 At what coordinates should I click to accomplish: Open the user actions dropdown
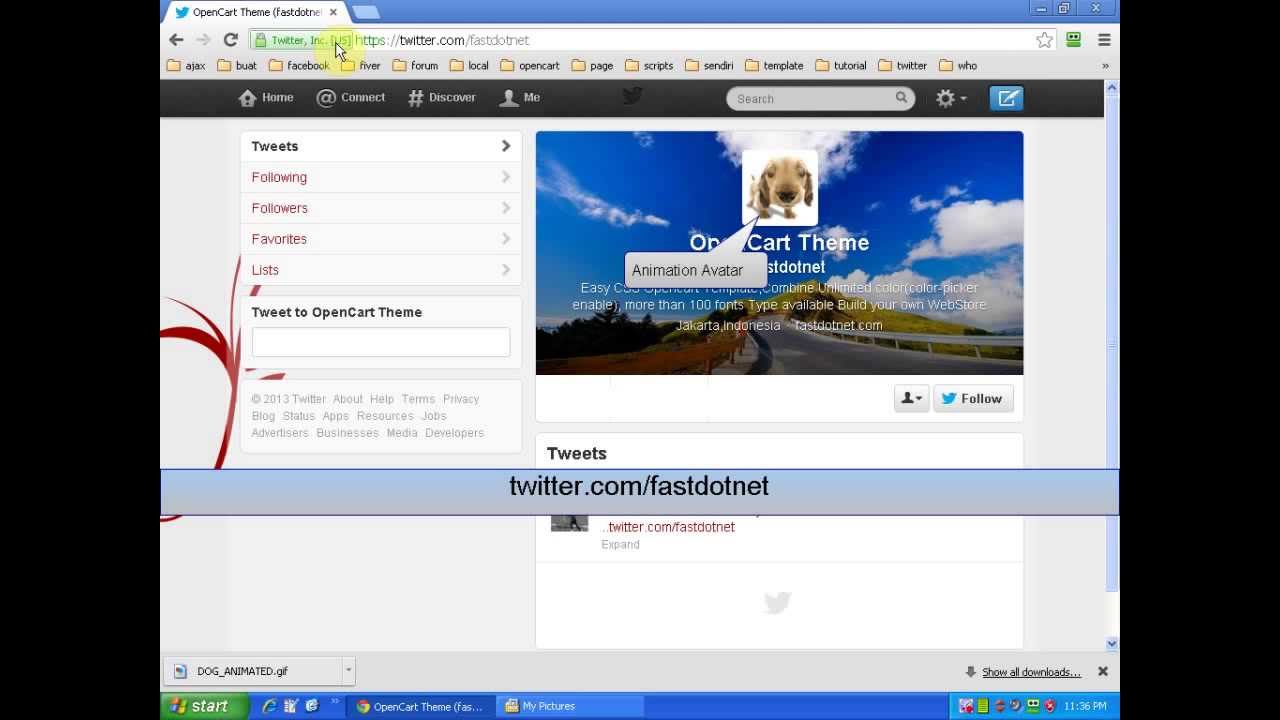pos(911,398)
